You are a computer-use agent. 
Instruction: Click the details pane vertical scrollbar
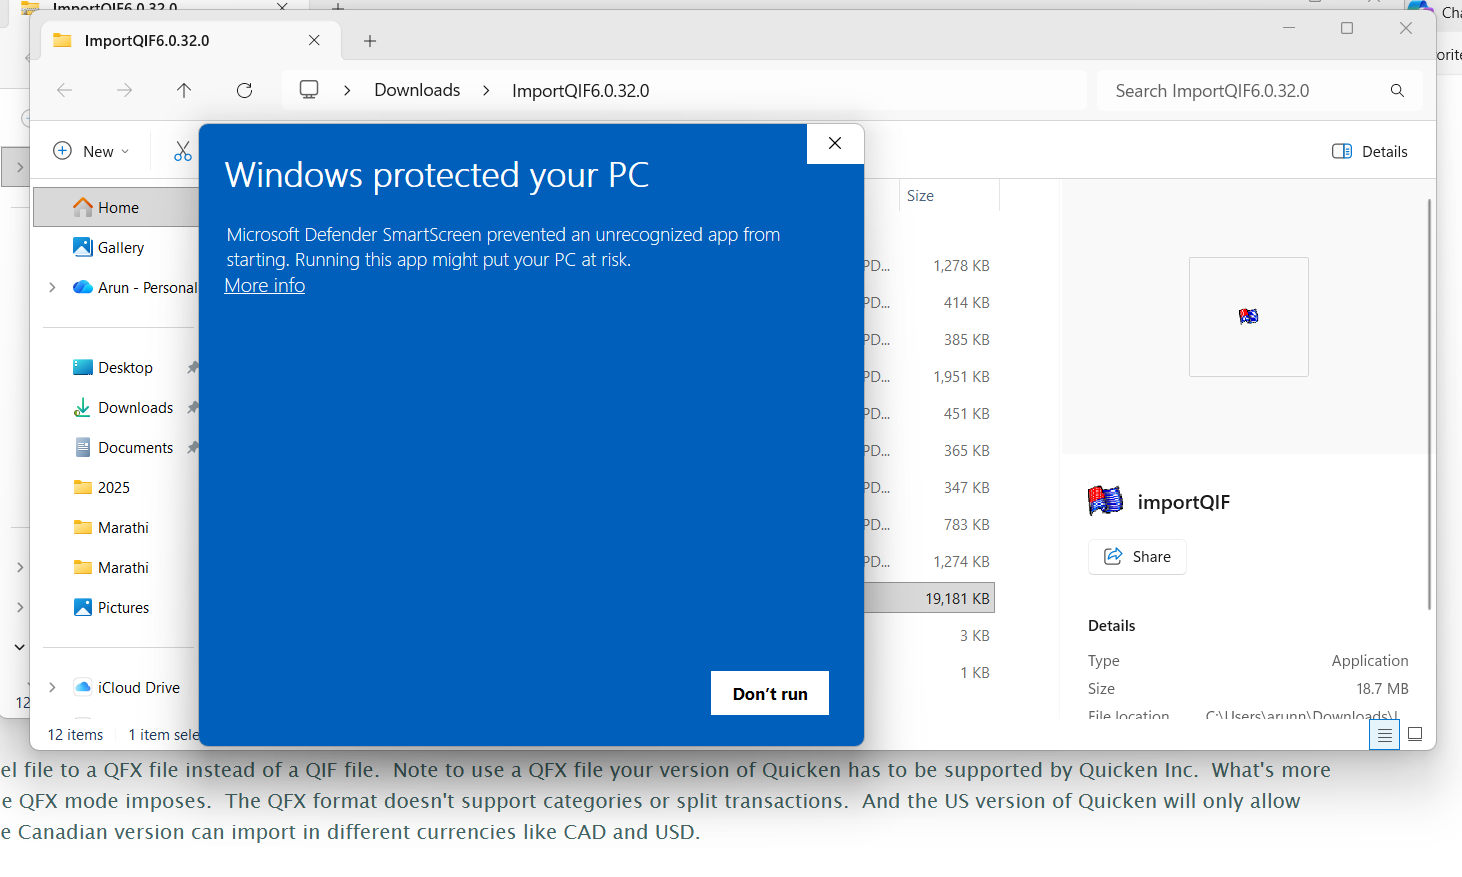tap(1429, 404)
